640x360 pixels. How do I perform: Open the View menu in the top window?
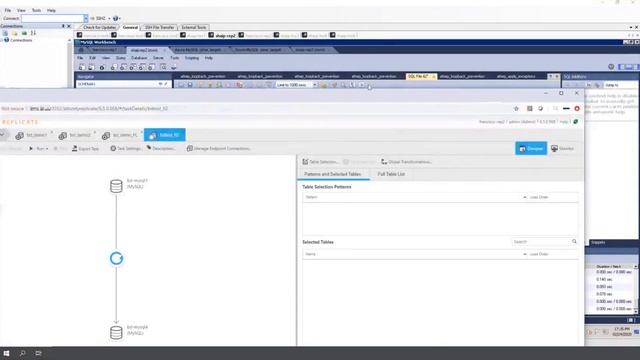(x=21, y=10)
